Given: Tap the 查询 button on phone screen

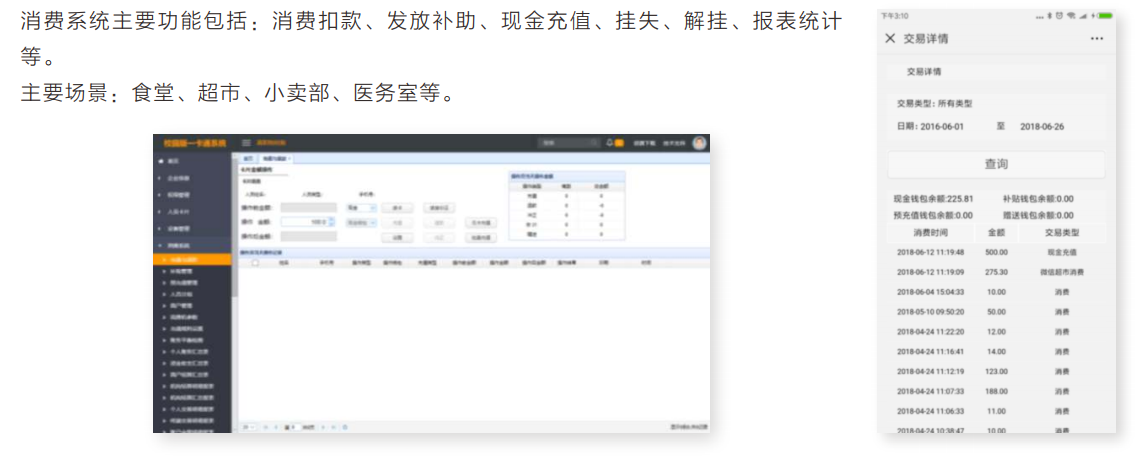Looking at the screenshot, I should coord(996,164).
